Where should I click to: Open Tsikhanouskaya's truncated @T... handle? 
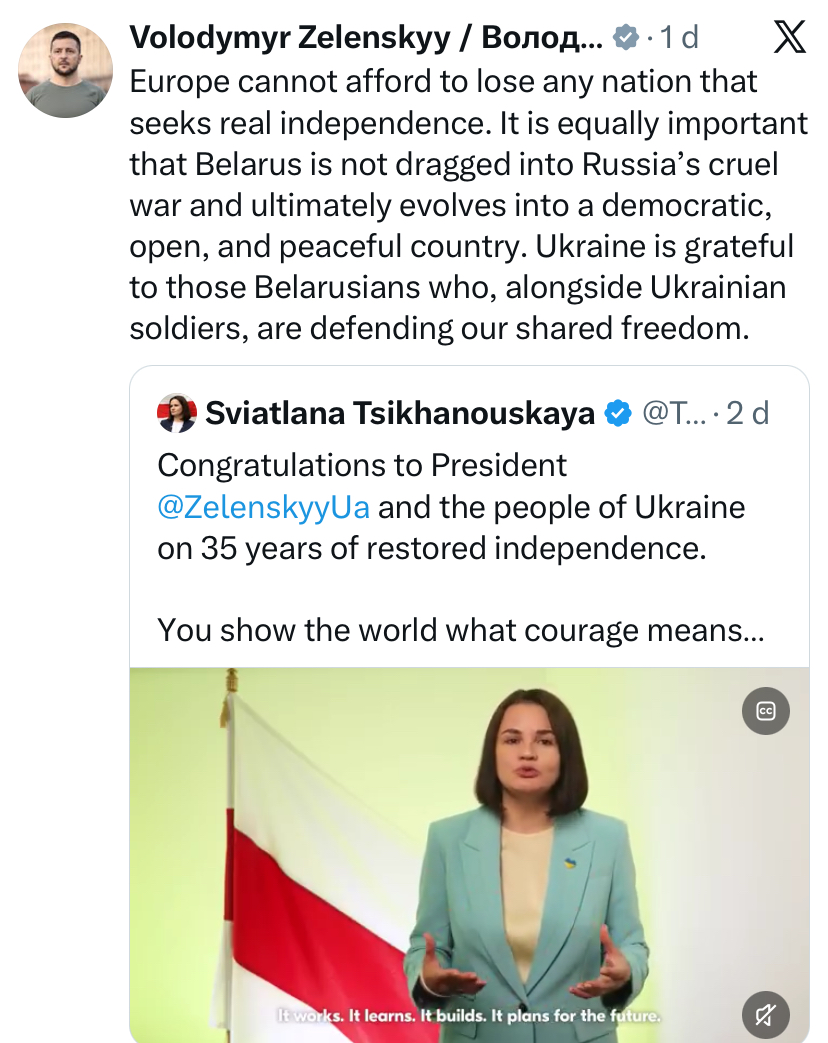point(674,413)
